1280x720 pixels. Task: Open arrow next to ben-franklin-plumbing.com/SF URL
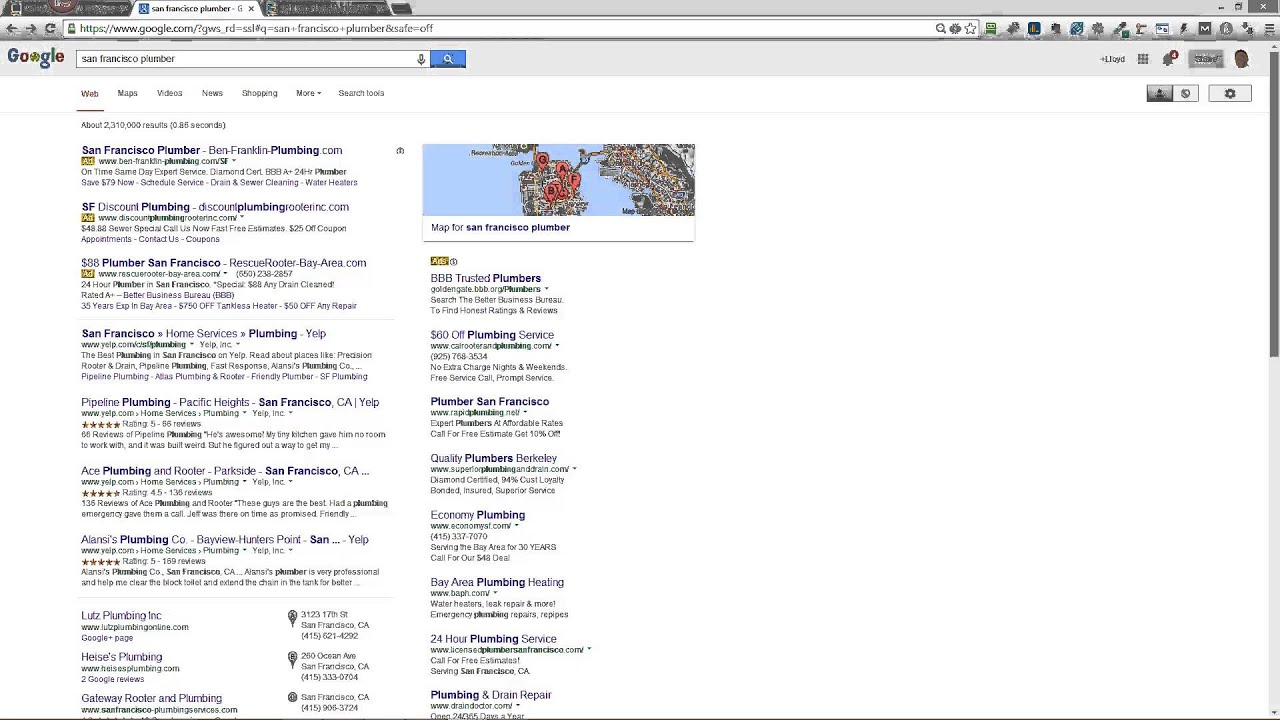pos(234,161)
